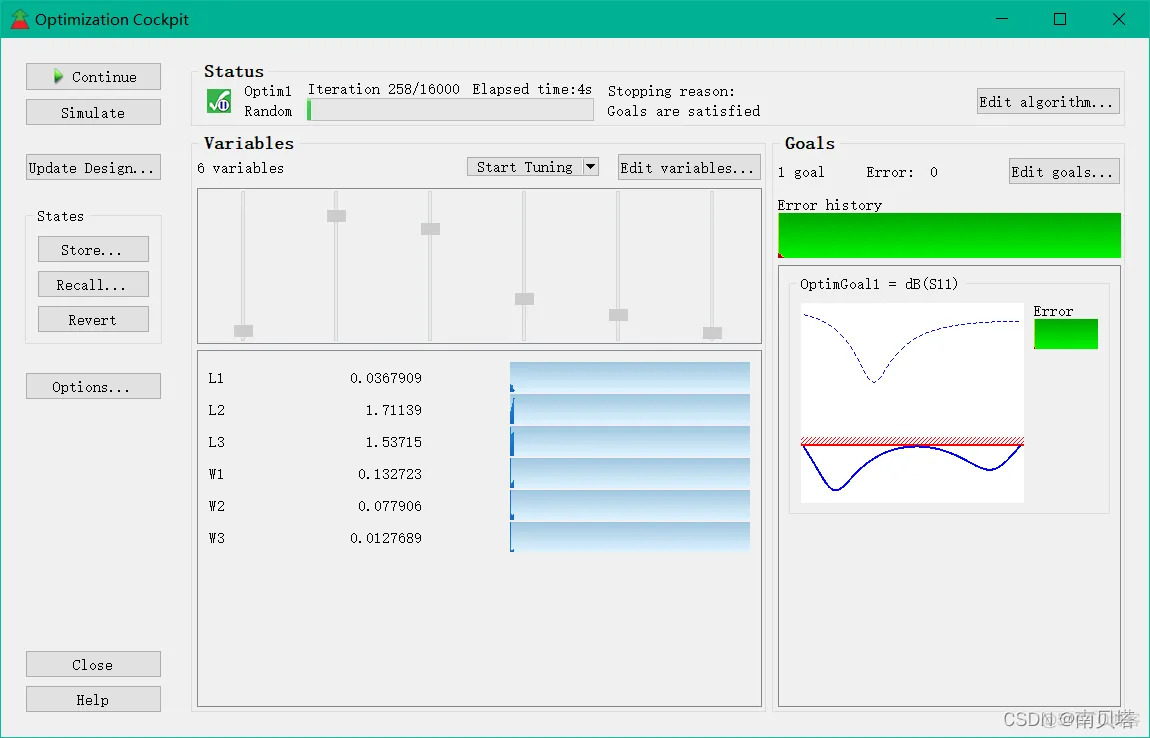Viewport: 1150px width, 738px height.
Task: Minimize the Optimization Cockpit window
Action: (1002, 19)
